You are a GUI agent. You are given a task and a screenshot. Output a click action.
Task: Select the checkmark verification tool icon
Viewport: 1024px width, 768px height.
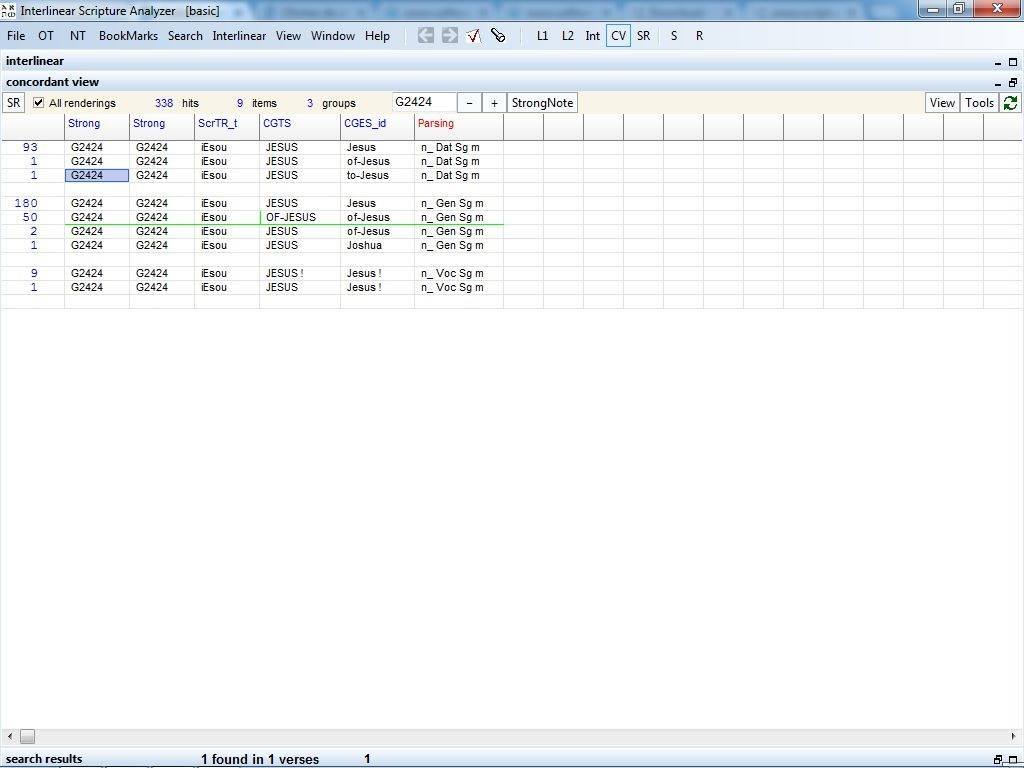click(473, 35)
